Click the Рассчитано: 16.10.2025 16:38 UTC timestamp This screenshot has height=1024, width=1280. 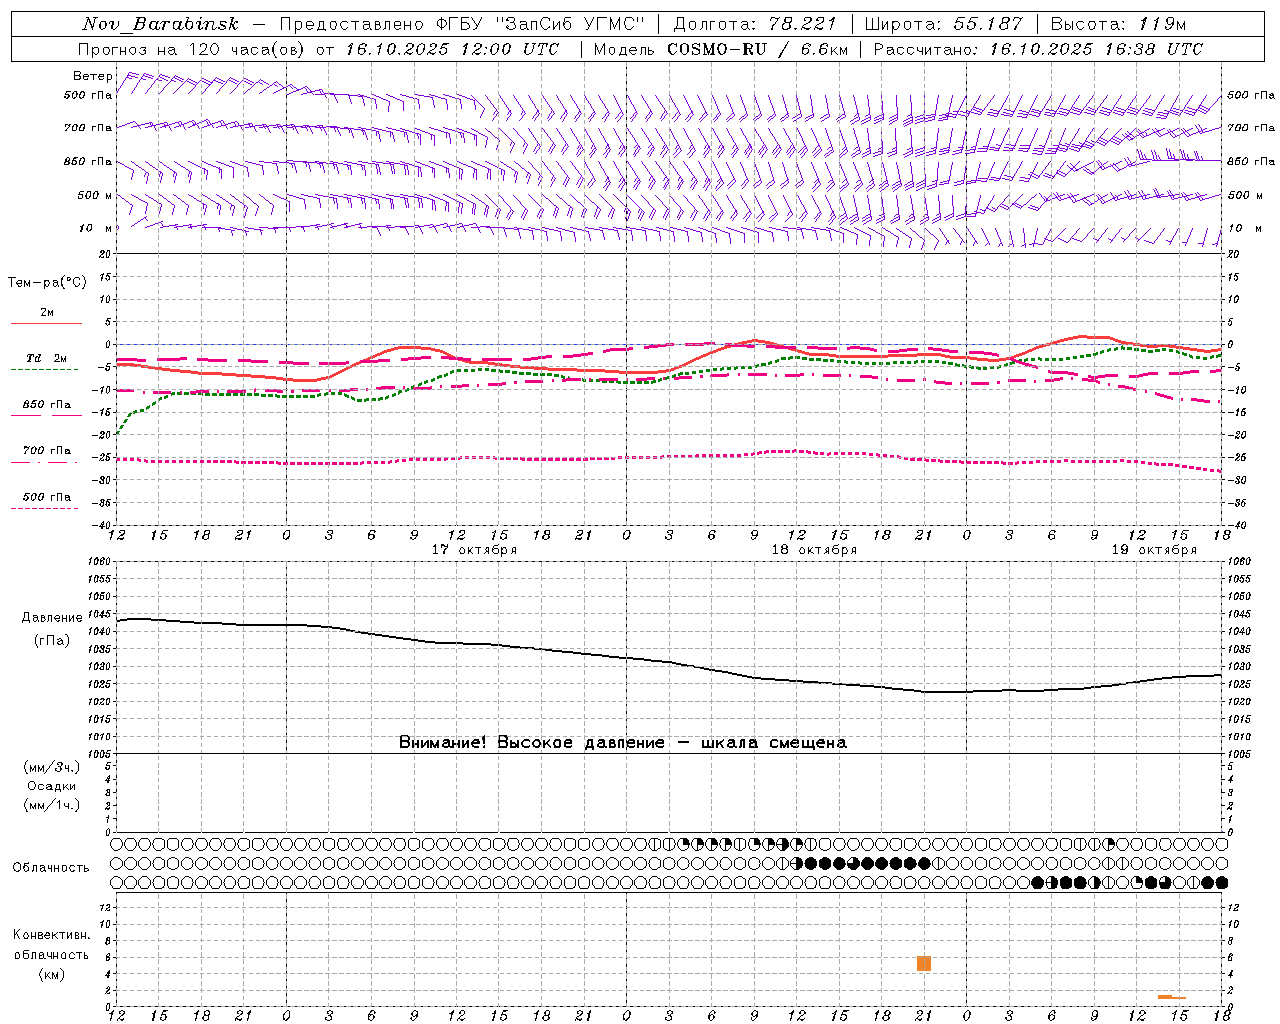(x=1038, y=49)
